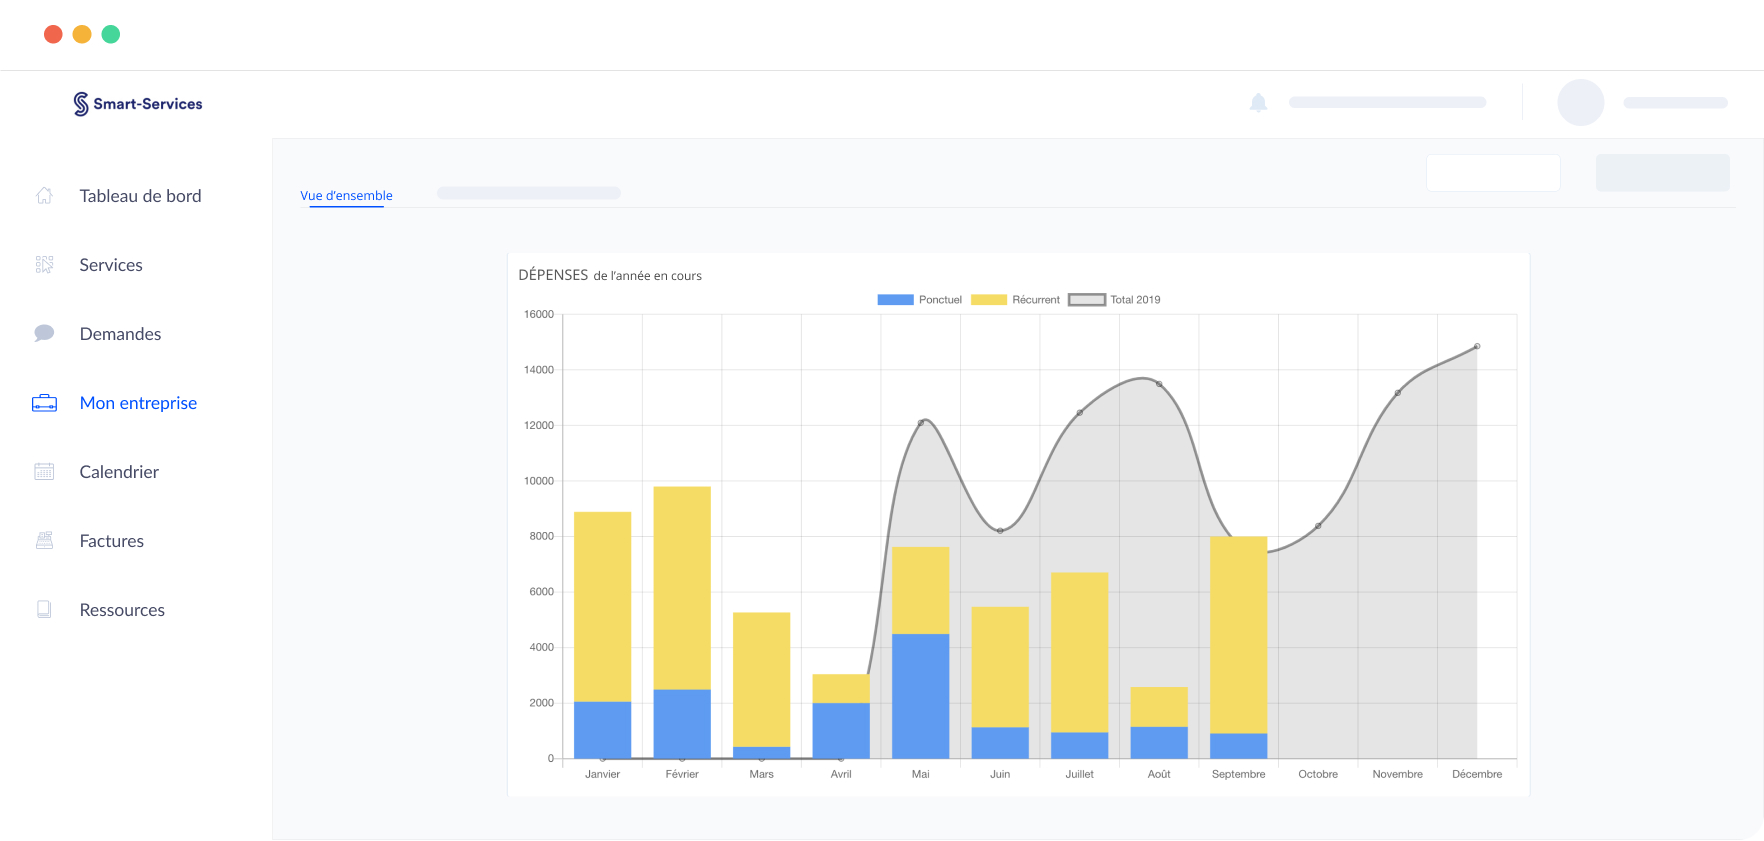
Task: Click the notification text placeholder bar
Action: click(x=1387, y=102)
